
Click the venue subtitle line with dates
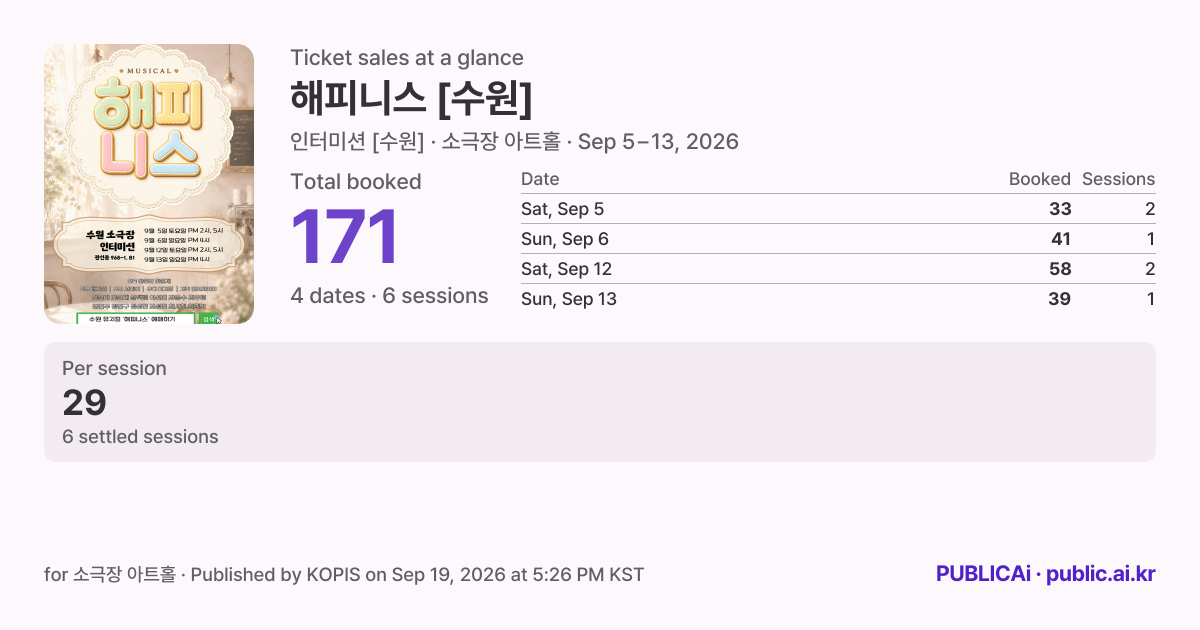[x=514, y=142]
